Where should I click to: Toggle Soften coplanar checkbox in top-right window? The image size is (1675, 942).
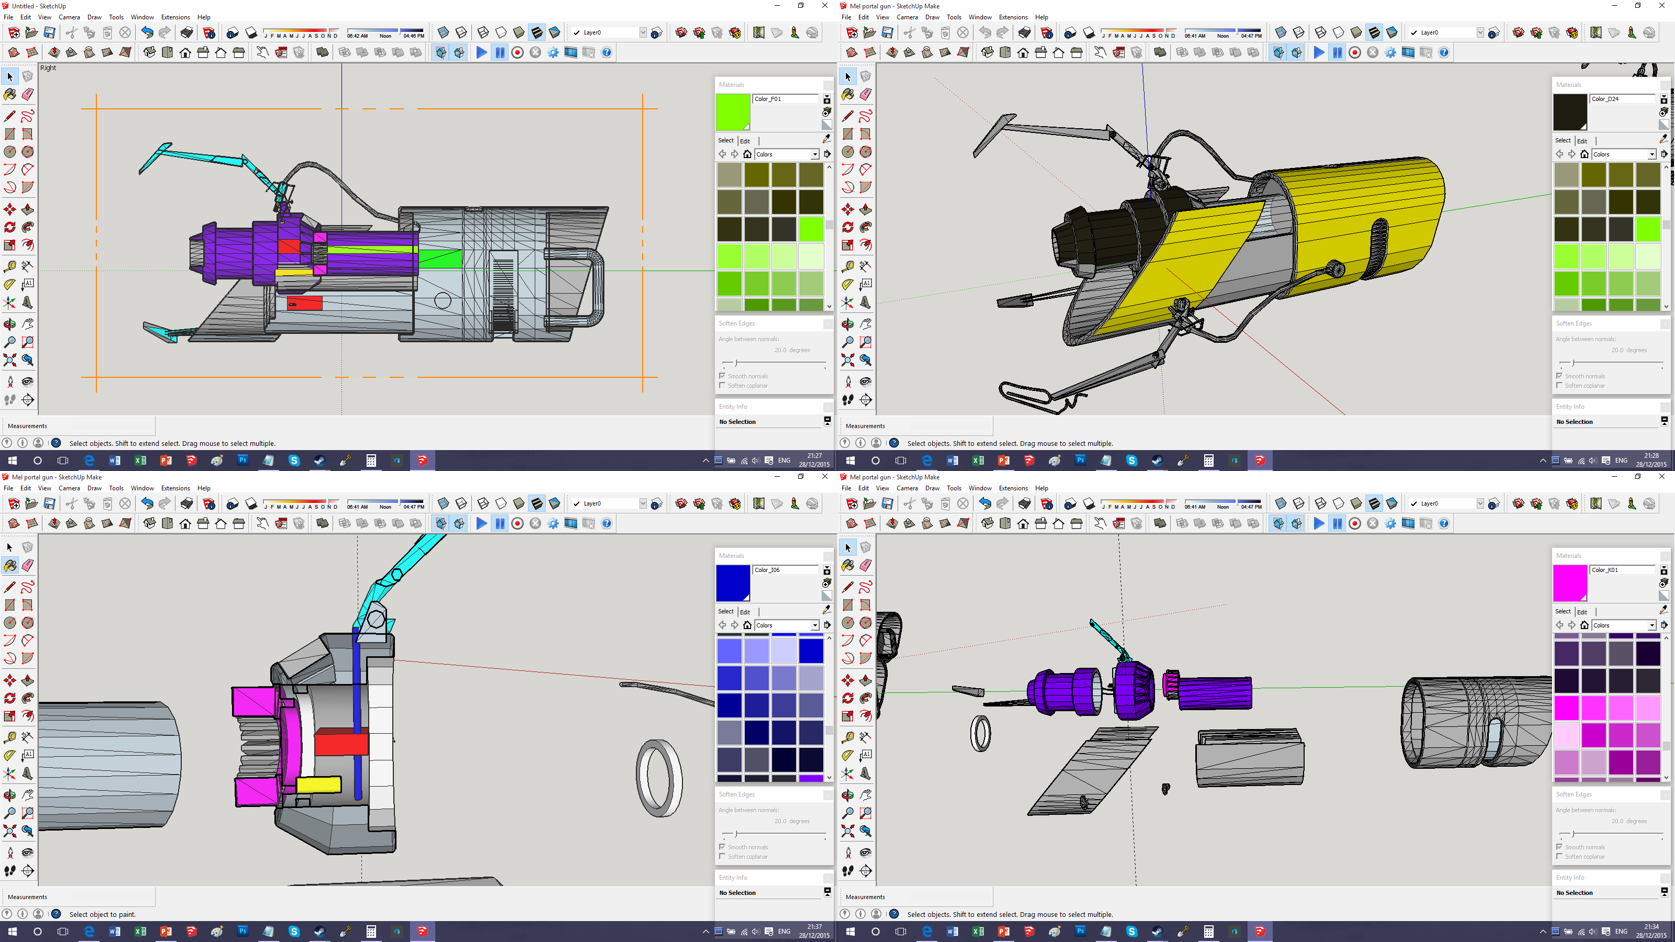[1559, 385]
